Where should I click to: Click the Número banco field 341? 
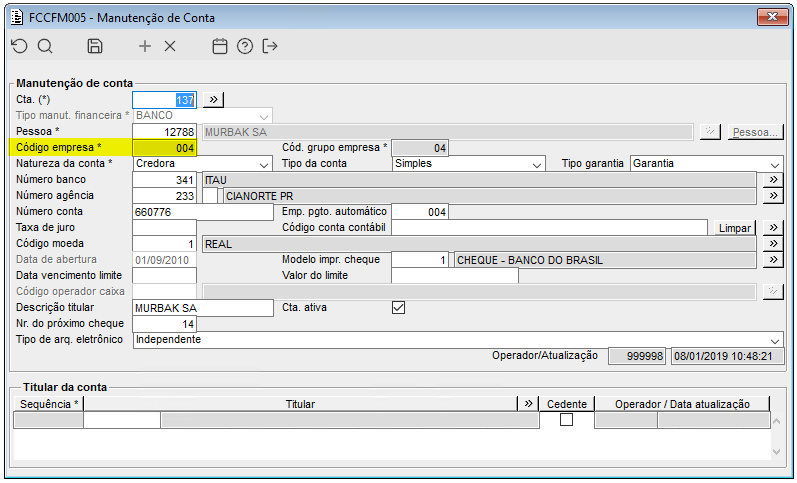click(165, 180)
